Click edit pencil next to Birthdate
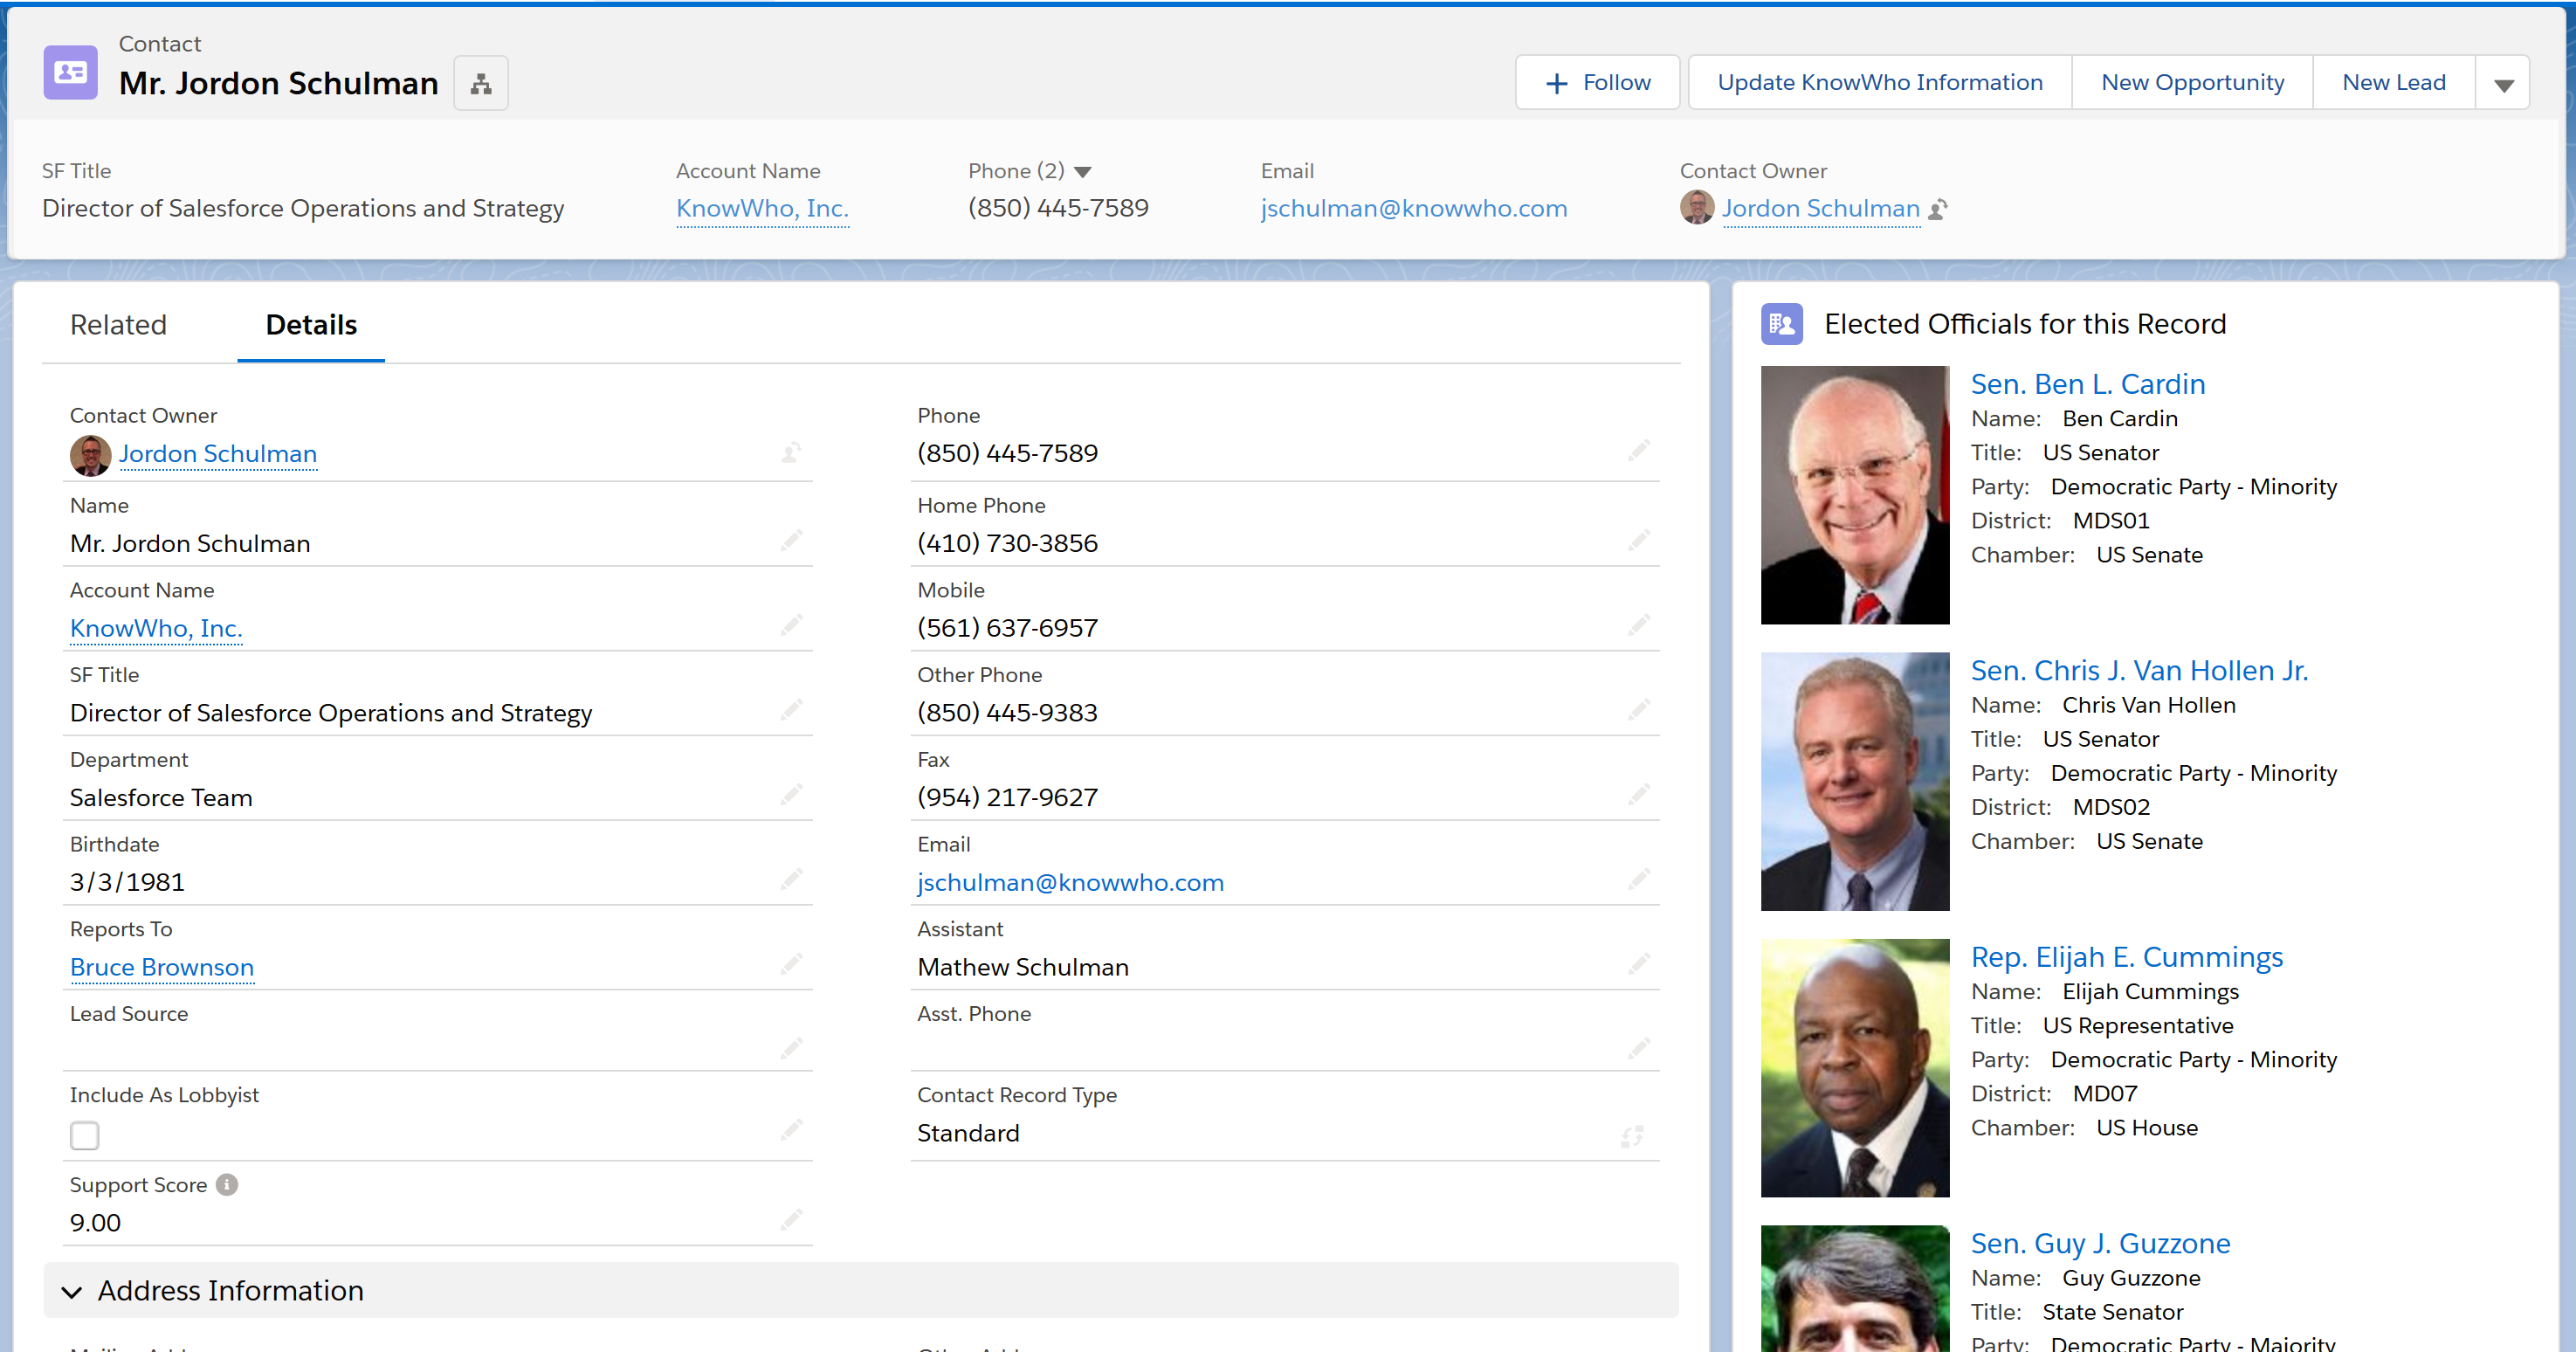Image resolution: width=2576 pixels, height=1352 pixels. pos(791,880)
